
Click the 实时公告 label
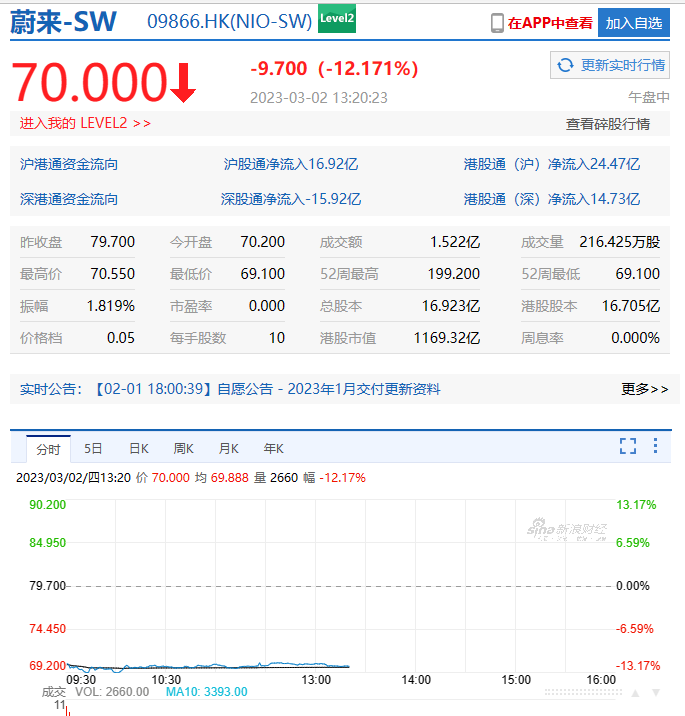(x=51, y=390)
